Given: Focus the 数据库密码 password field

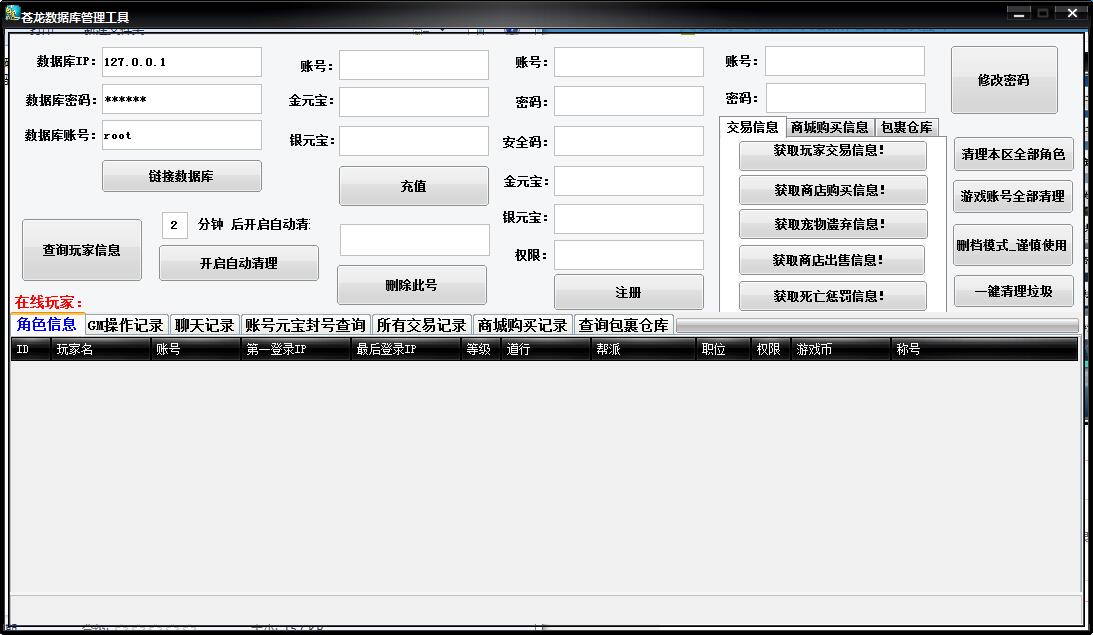Looking at the screenshot, I should coord(181,99).
